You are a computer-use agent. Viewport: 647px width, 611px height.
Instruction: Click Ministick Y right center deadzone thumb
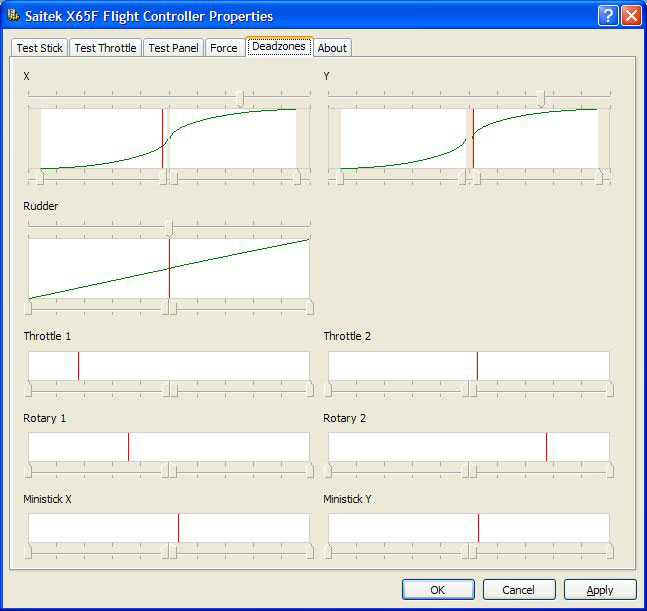[x=473, y=552]
